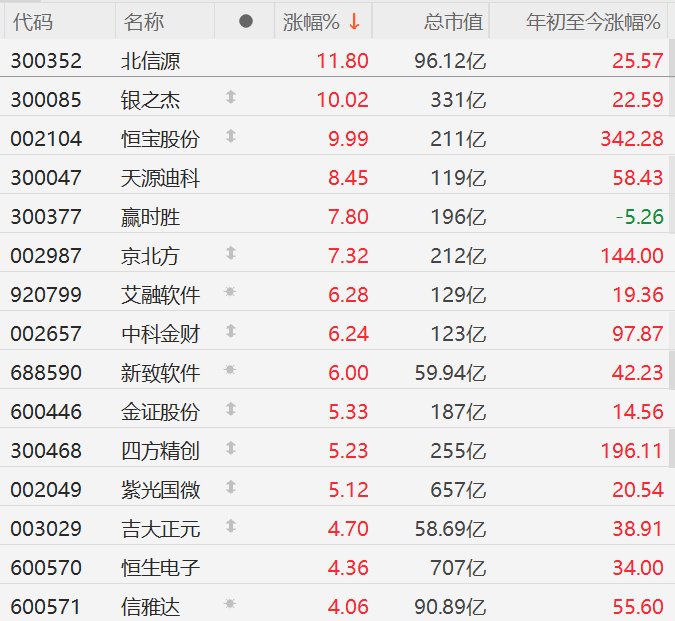
Task: Click the margin-trading arrow icon in 银之杰 row
Action: click(231, 97)
